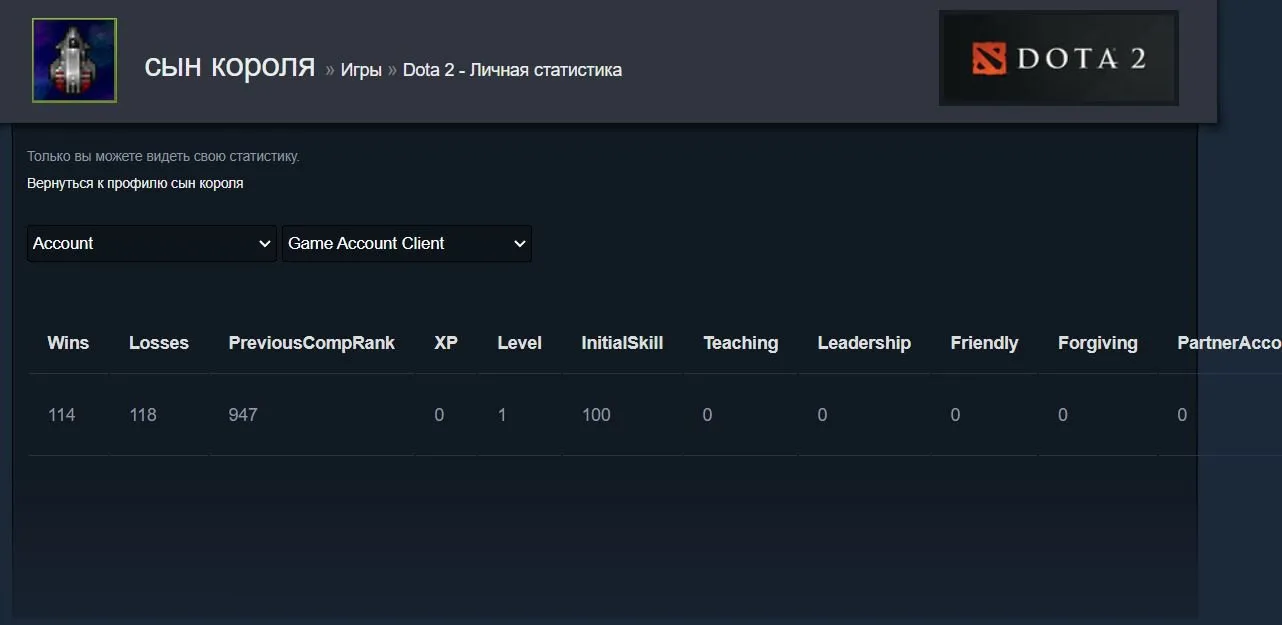This screenshot has width=1282, height=625.
Task: Click the Wins value 114
Action: pos(62,415)
